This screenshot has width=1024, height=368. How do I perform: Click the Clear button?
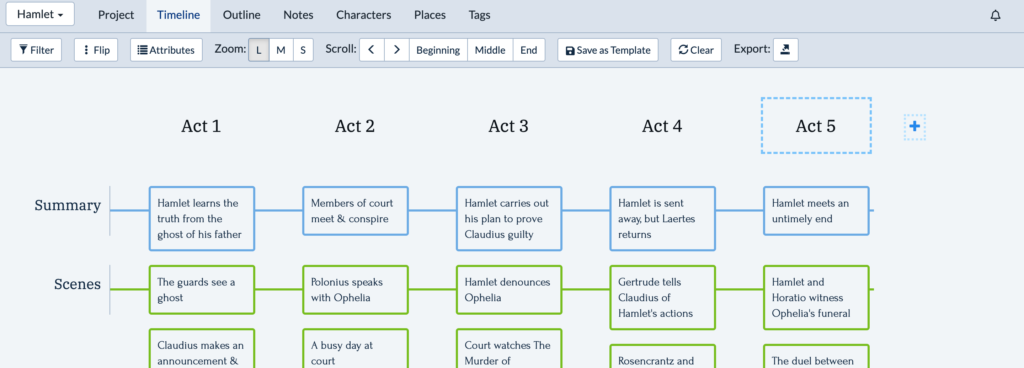coord(696,50)
